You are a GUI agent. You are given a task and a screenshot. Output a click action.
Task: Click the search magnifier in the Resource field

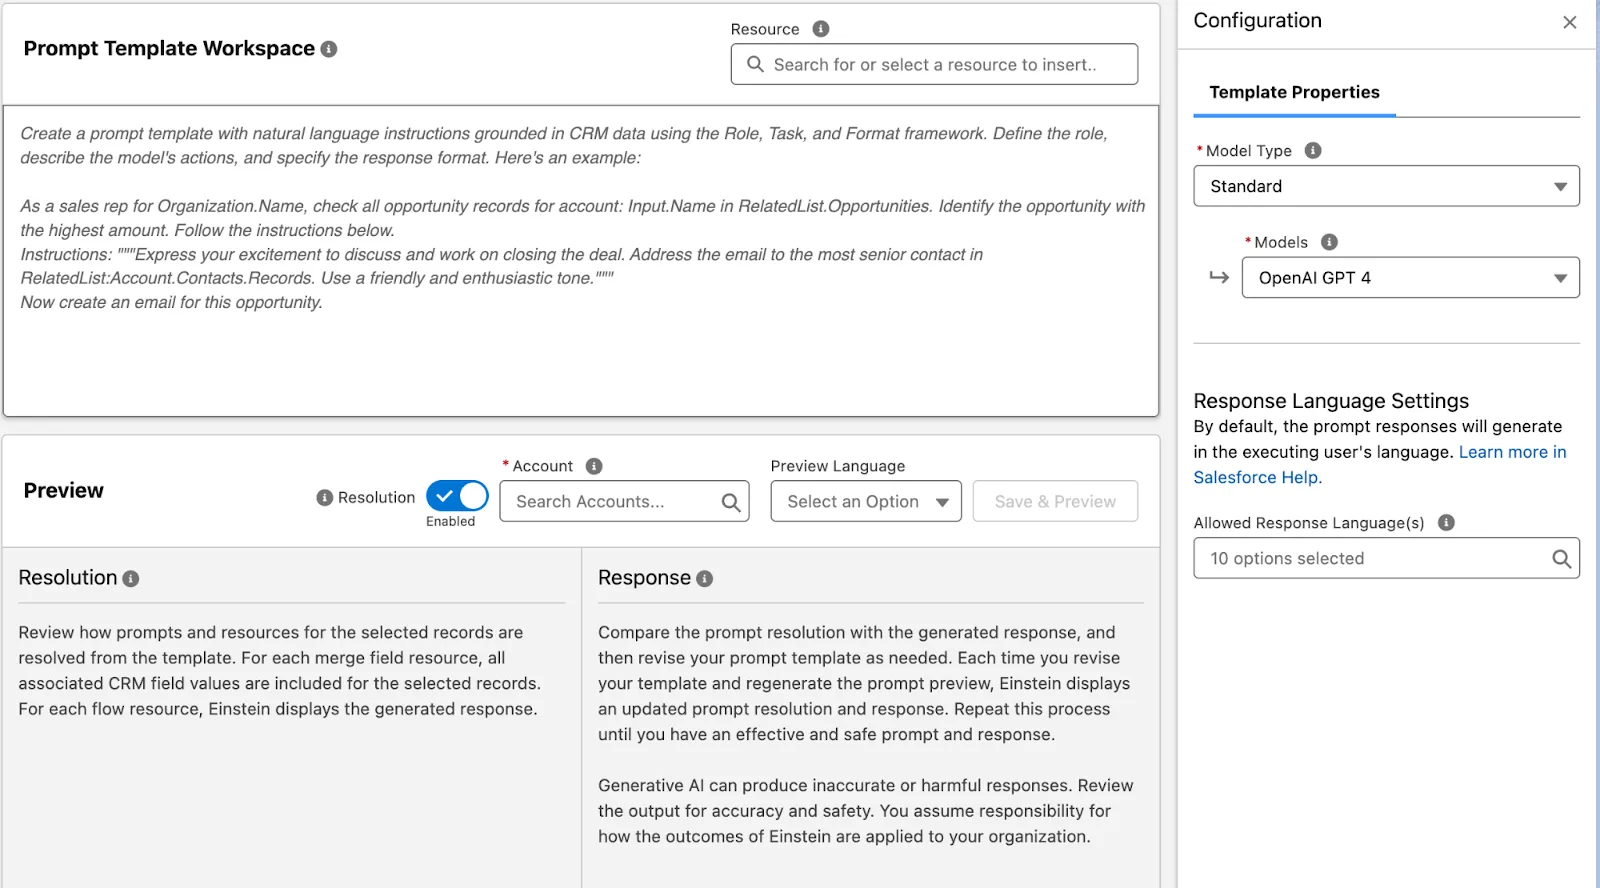(756, 64)
